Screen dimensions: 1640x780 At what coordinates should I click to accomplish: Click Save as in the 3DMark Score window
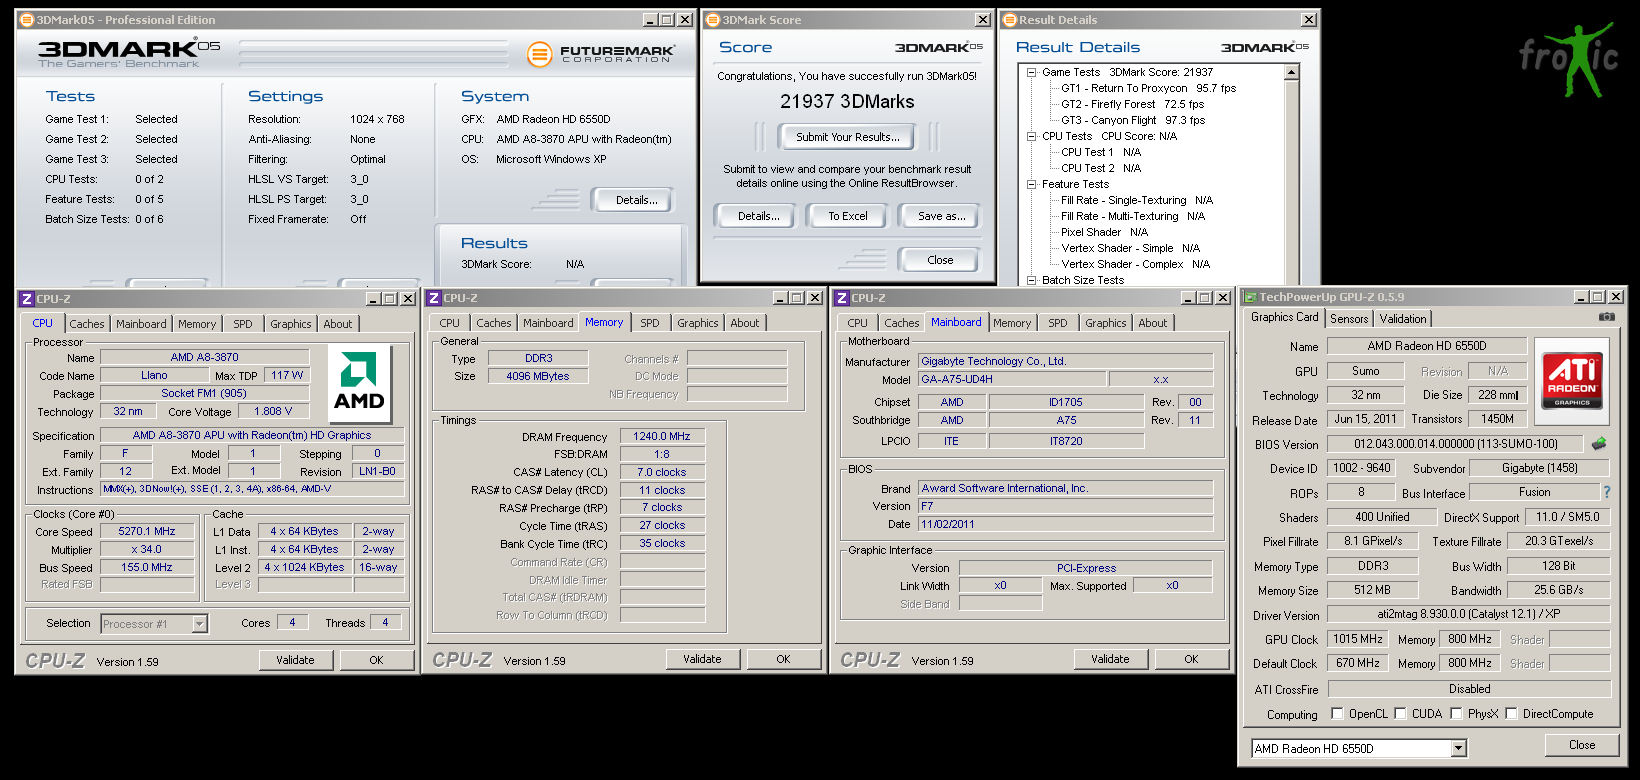pos(942,216)
